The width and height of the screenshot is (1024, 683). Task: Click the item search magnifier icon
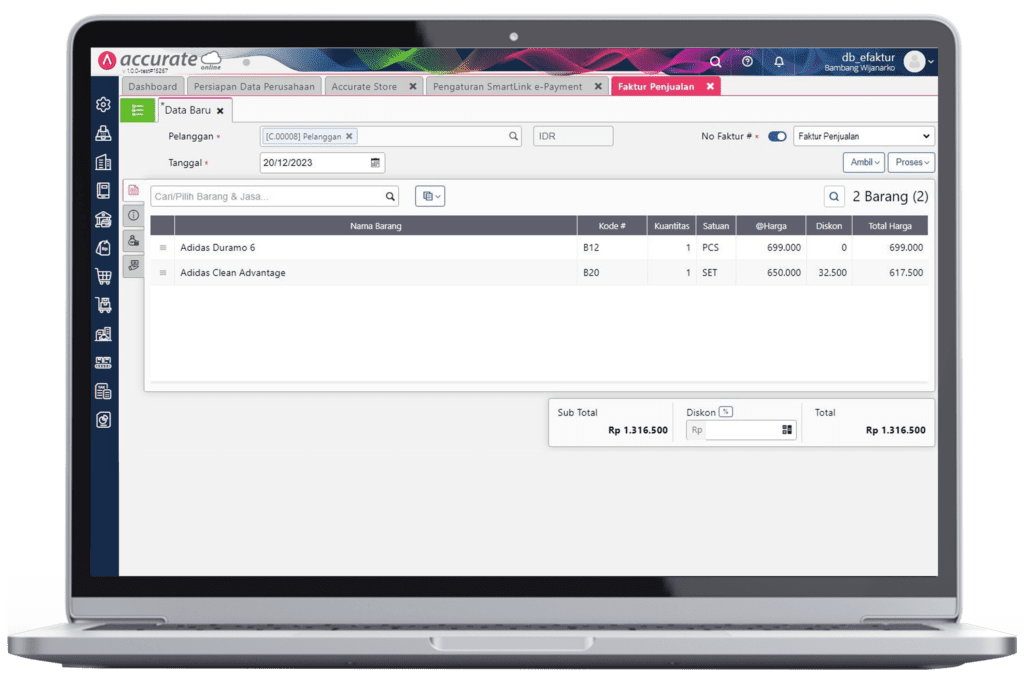coord(390,197)
